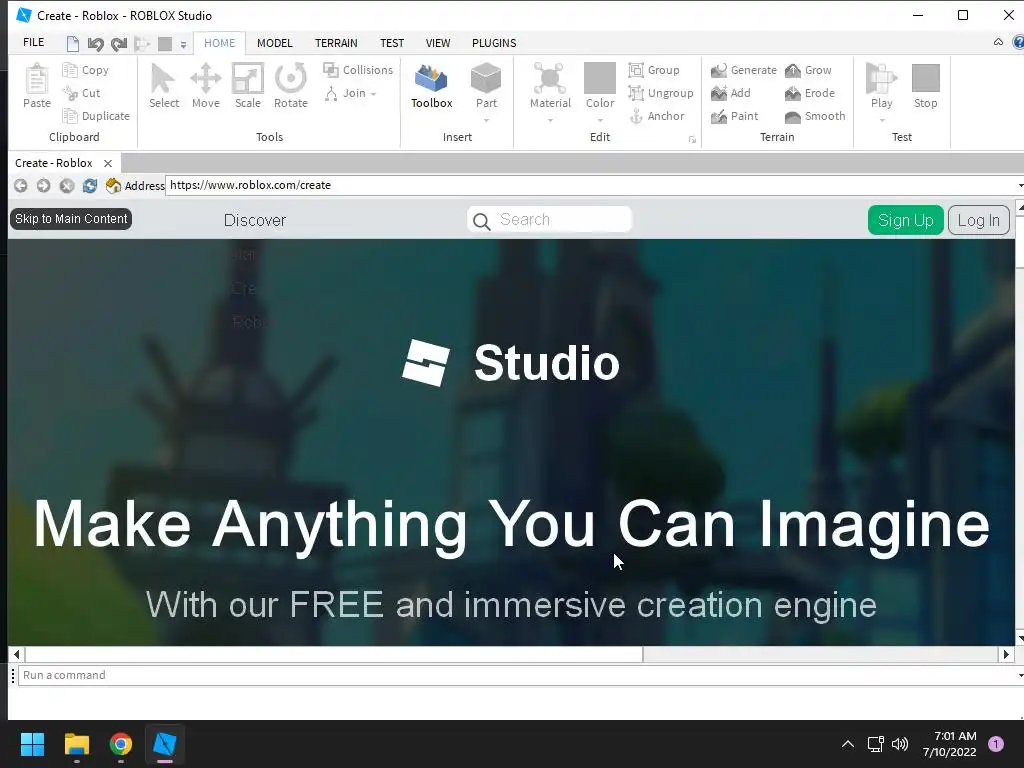Screen dimensions: 1024x768
Task: Click the Undo icon in quick access
Action: coord(96,44)
